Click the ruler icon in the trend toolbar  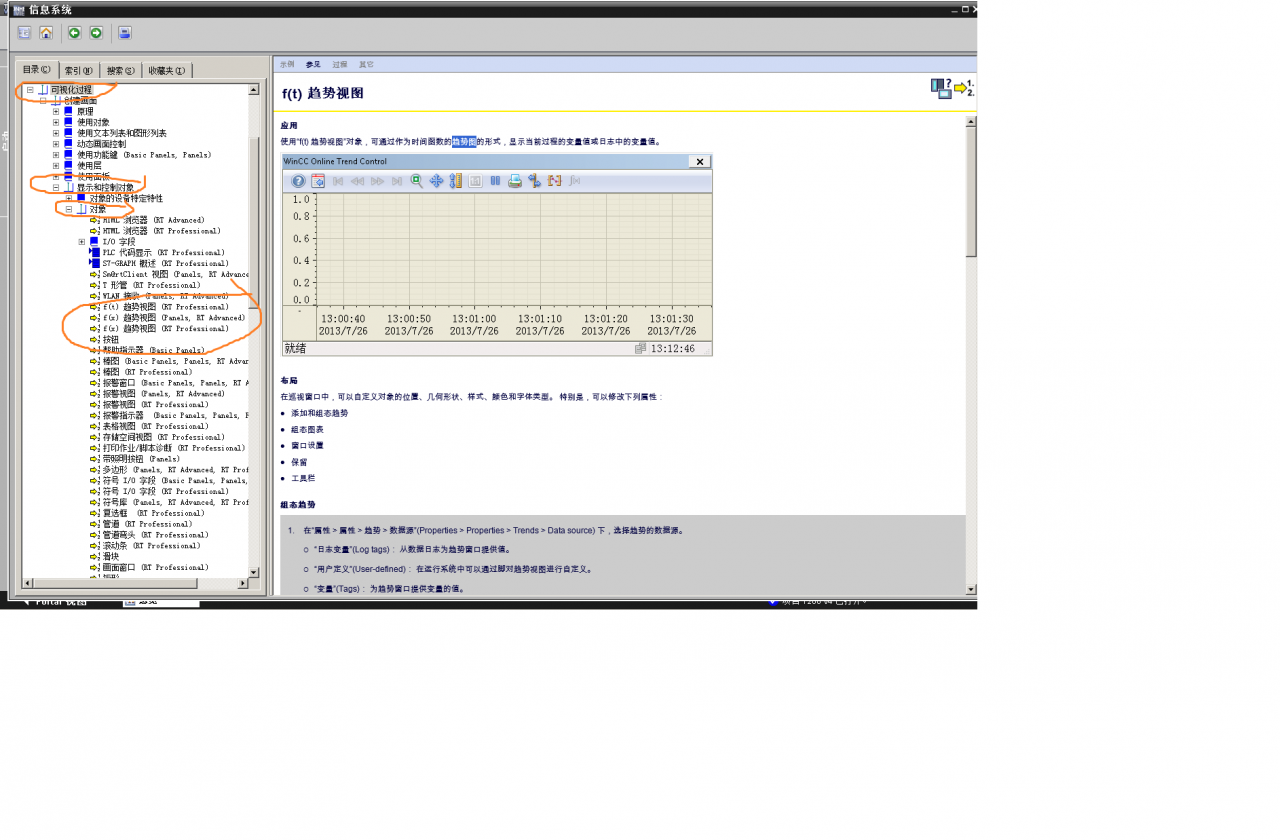[456, 181]
